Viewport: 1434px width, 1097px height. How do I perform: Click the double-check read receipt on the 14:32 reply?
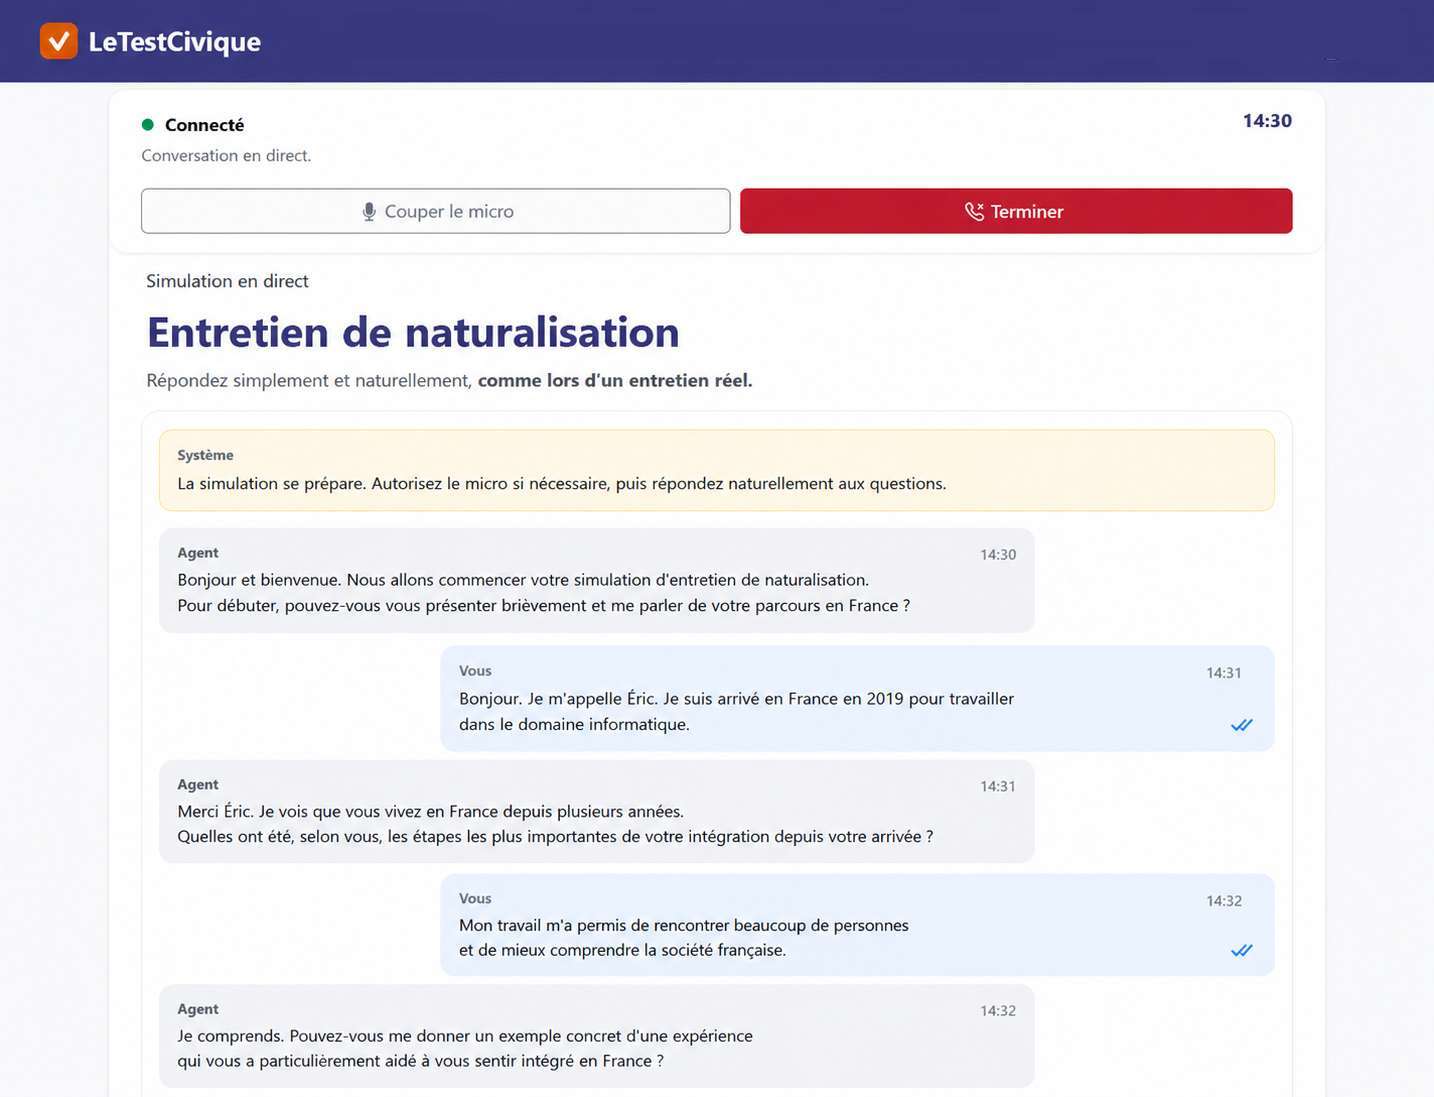[x=1241, y=950]
